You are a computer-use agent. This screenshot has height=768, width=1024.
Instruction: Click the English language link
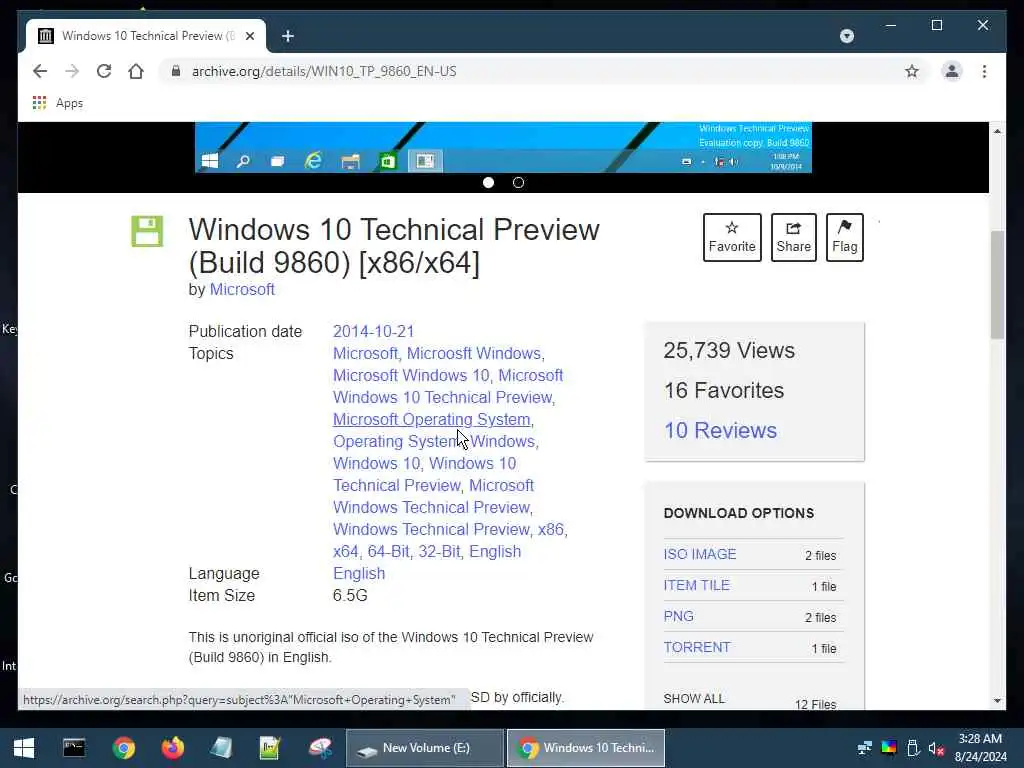pyautogui.click(x=359, y=573)
